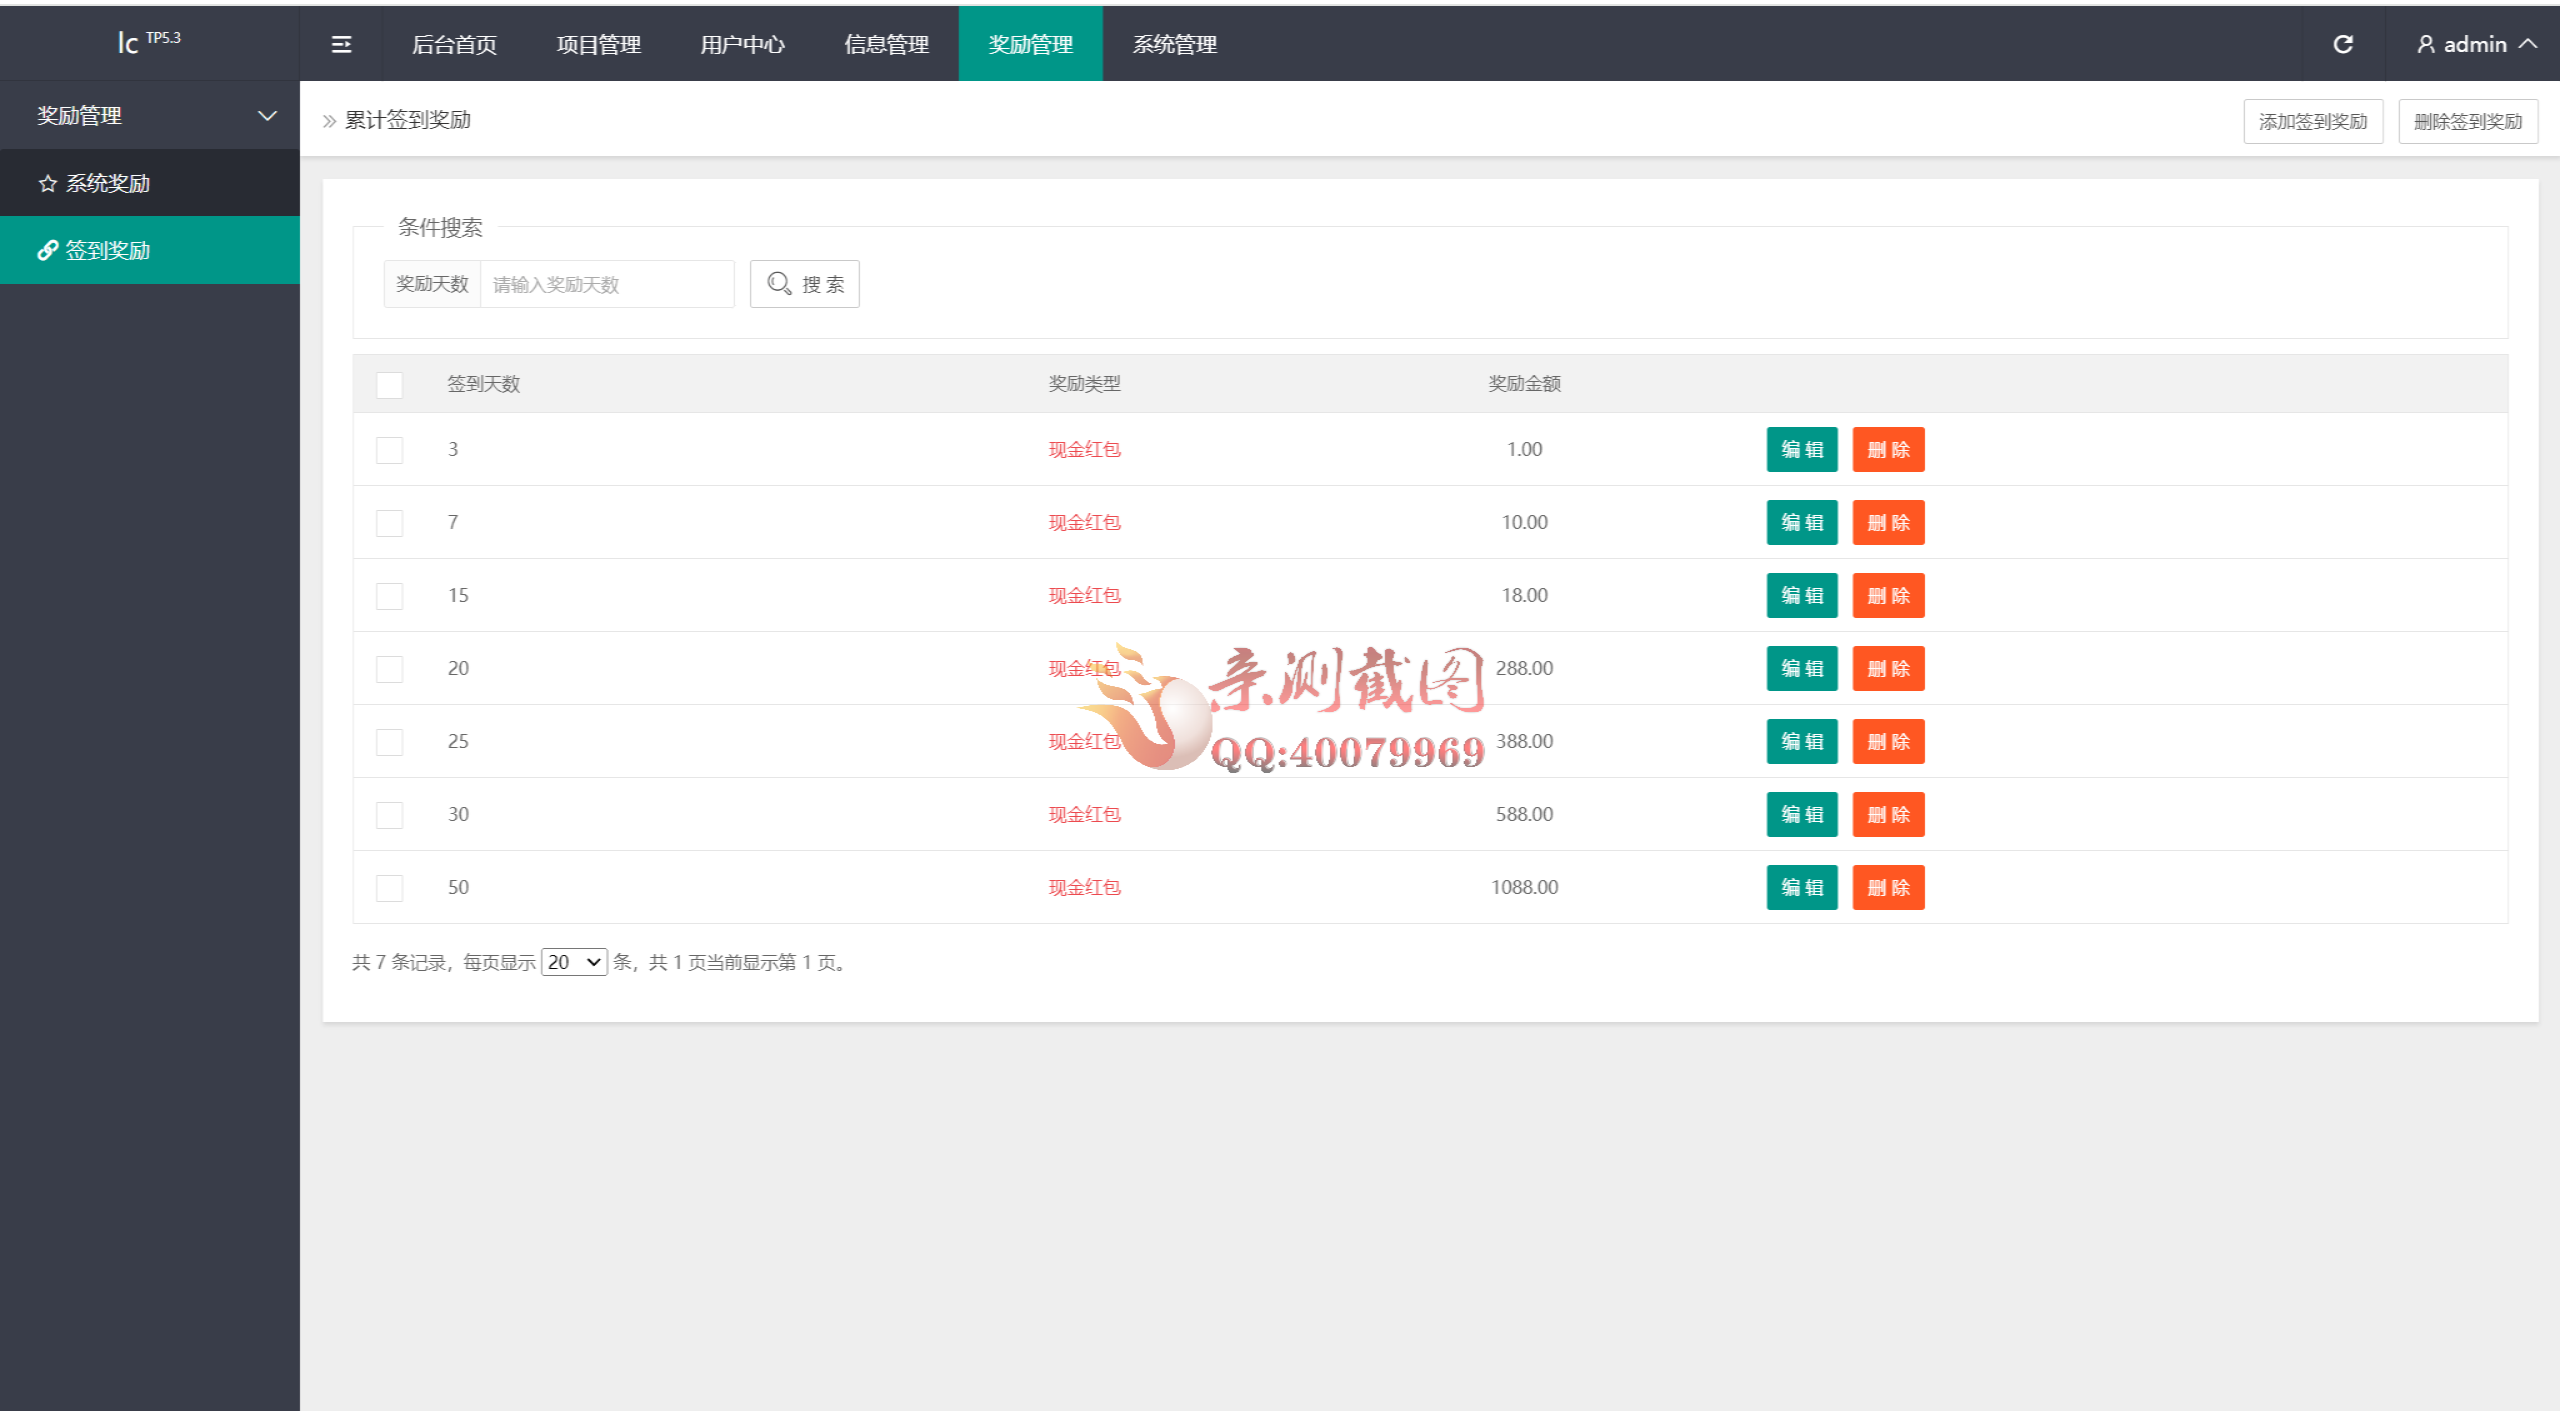Click 编辑 for the 15-day reward
2560x1411 pixels.
[x=1801, y=596]
